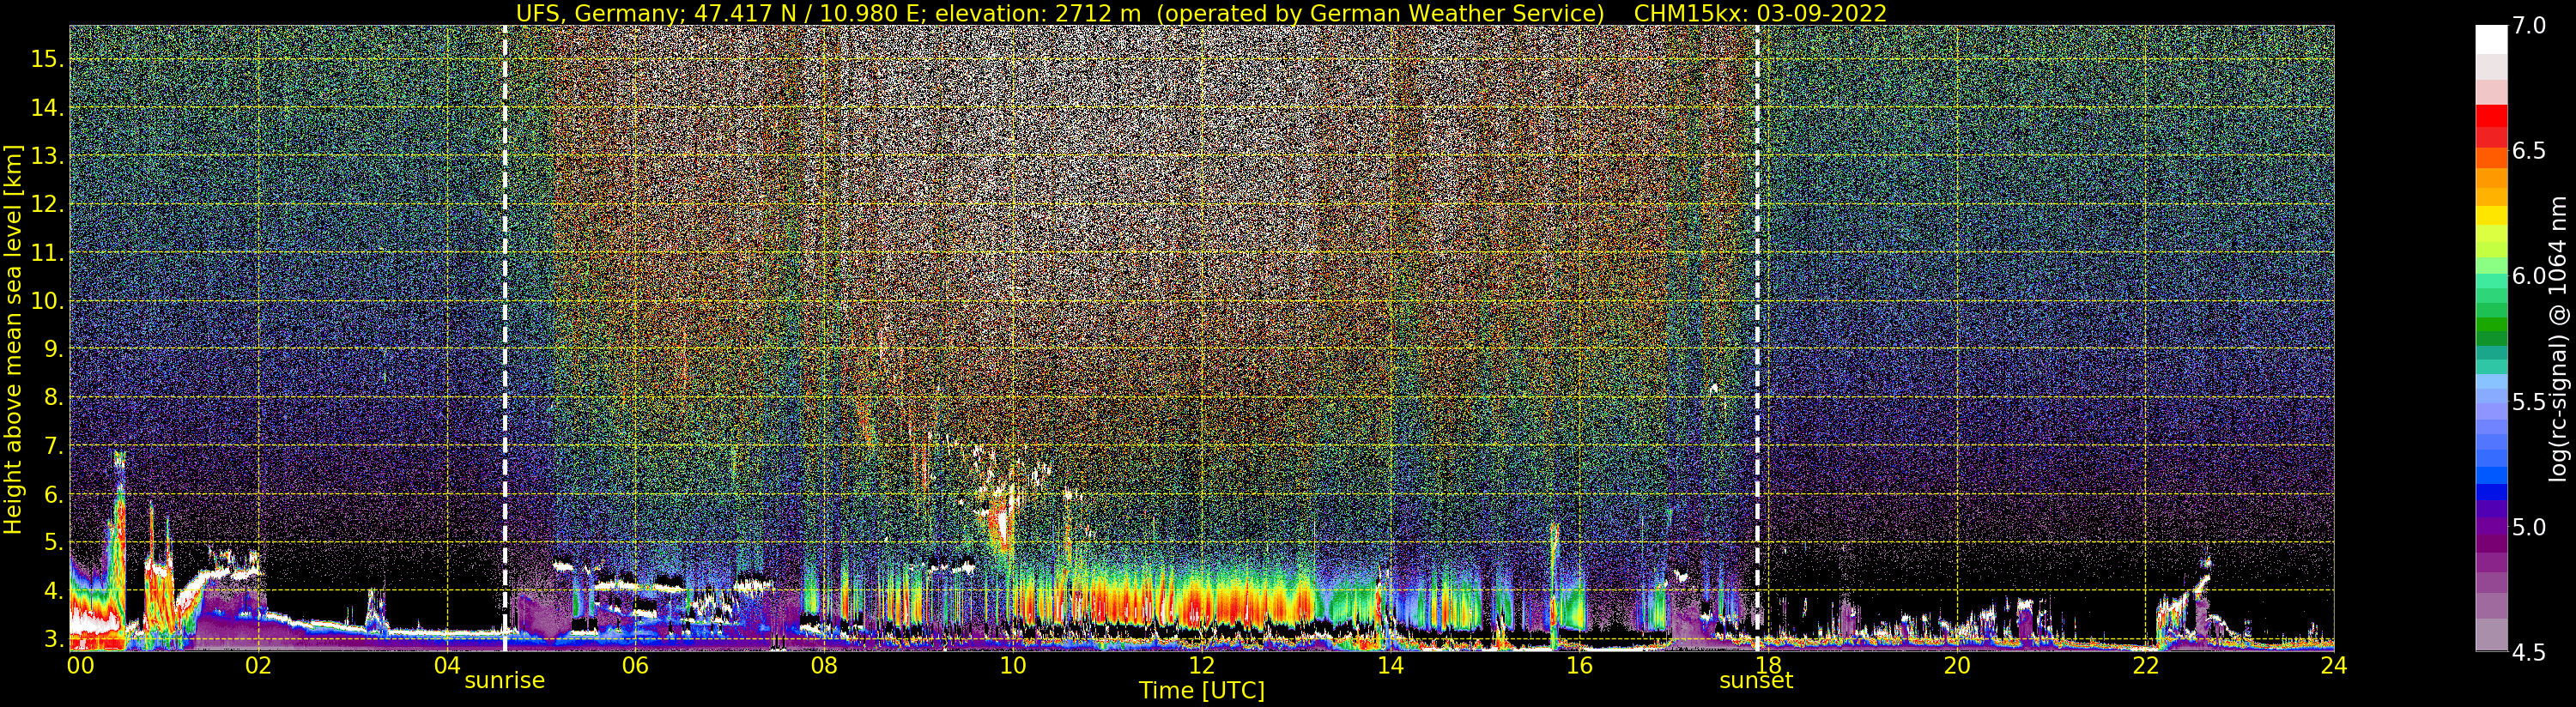Click the time axis tick '00'

coord(79,665)
